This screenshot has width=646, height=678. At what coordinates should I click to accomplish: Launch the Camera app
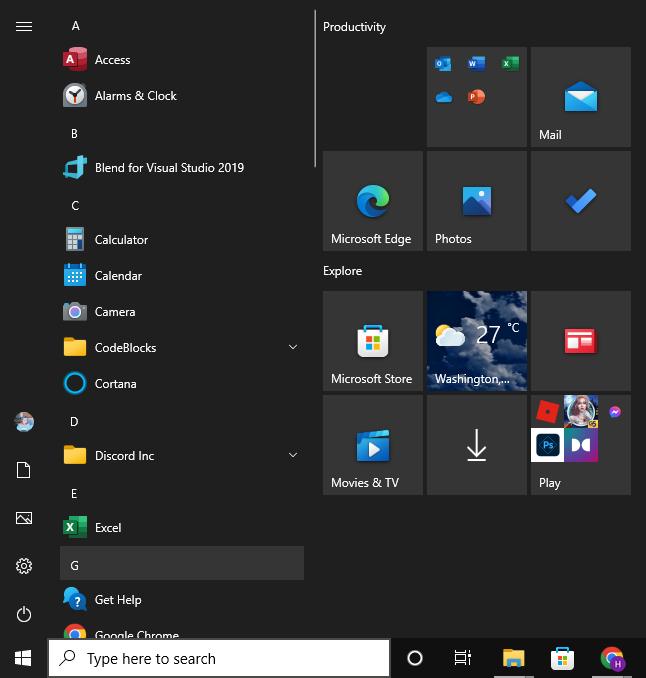182,311
